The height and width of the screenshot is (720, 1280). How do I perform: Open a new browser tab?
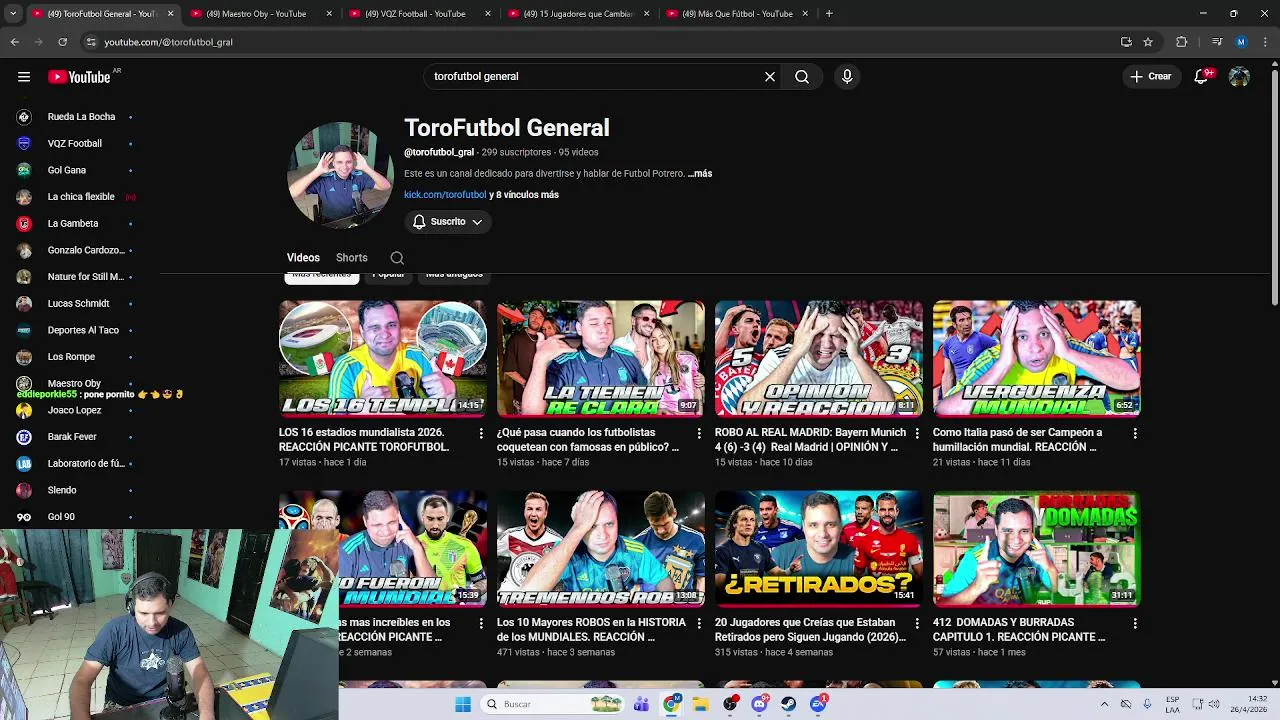(x=829, y=14)
